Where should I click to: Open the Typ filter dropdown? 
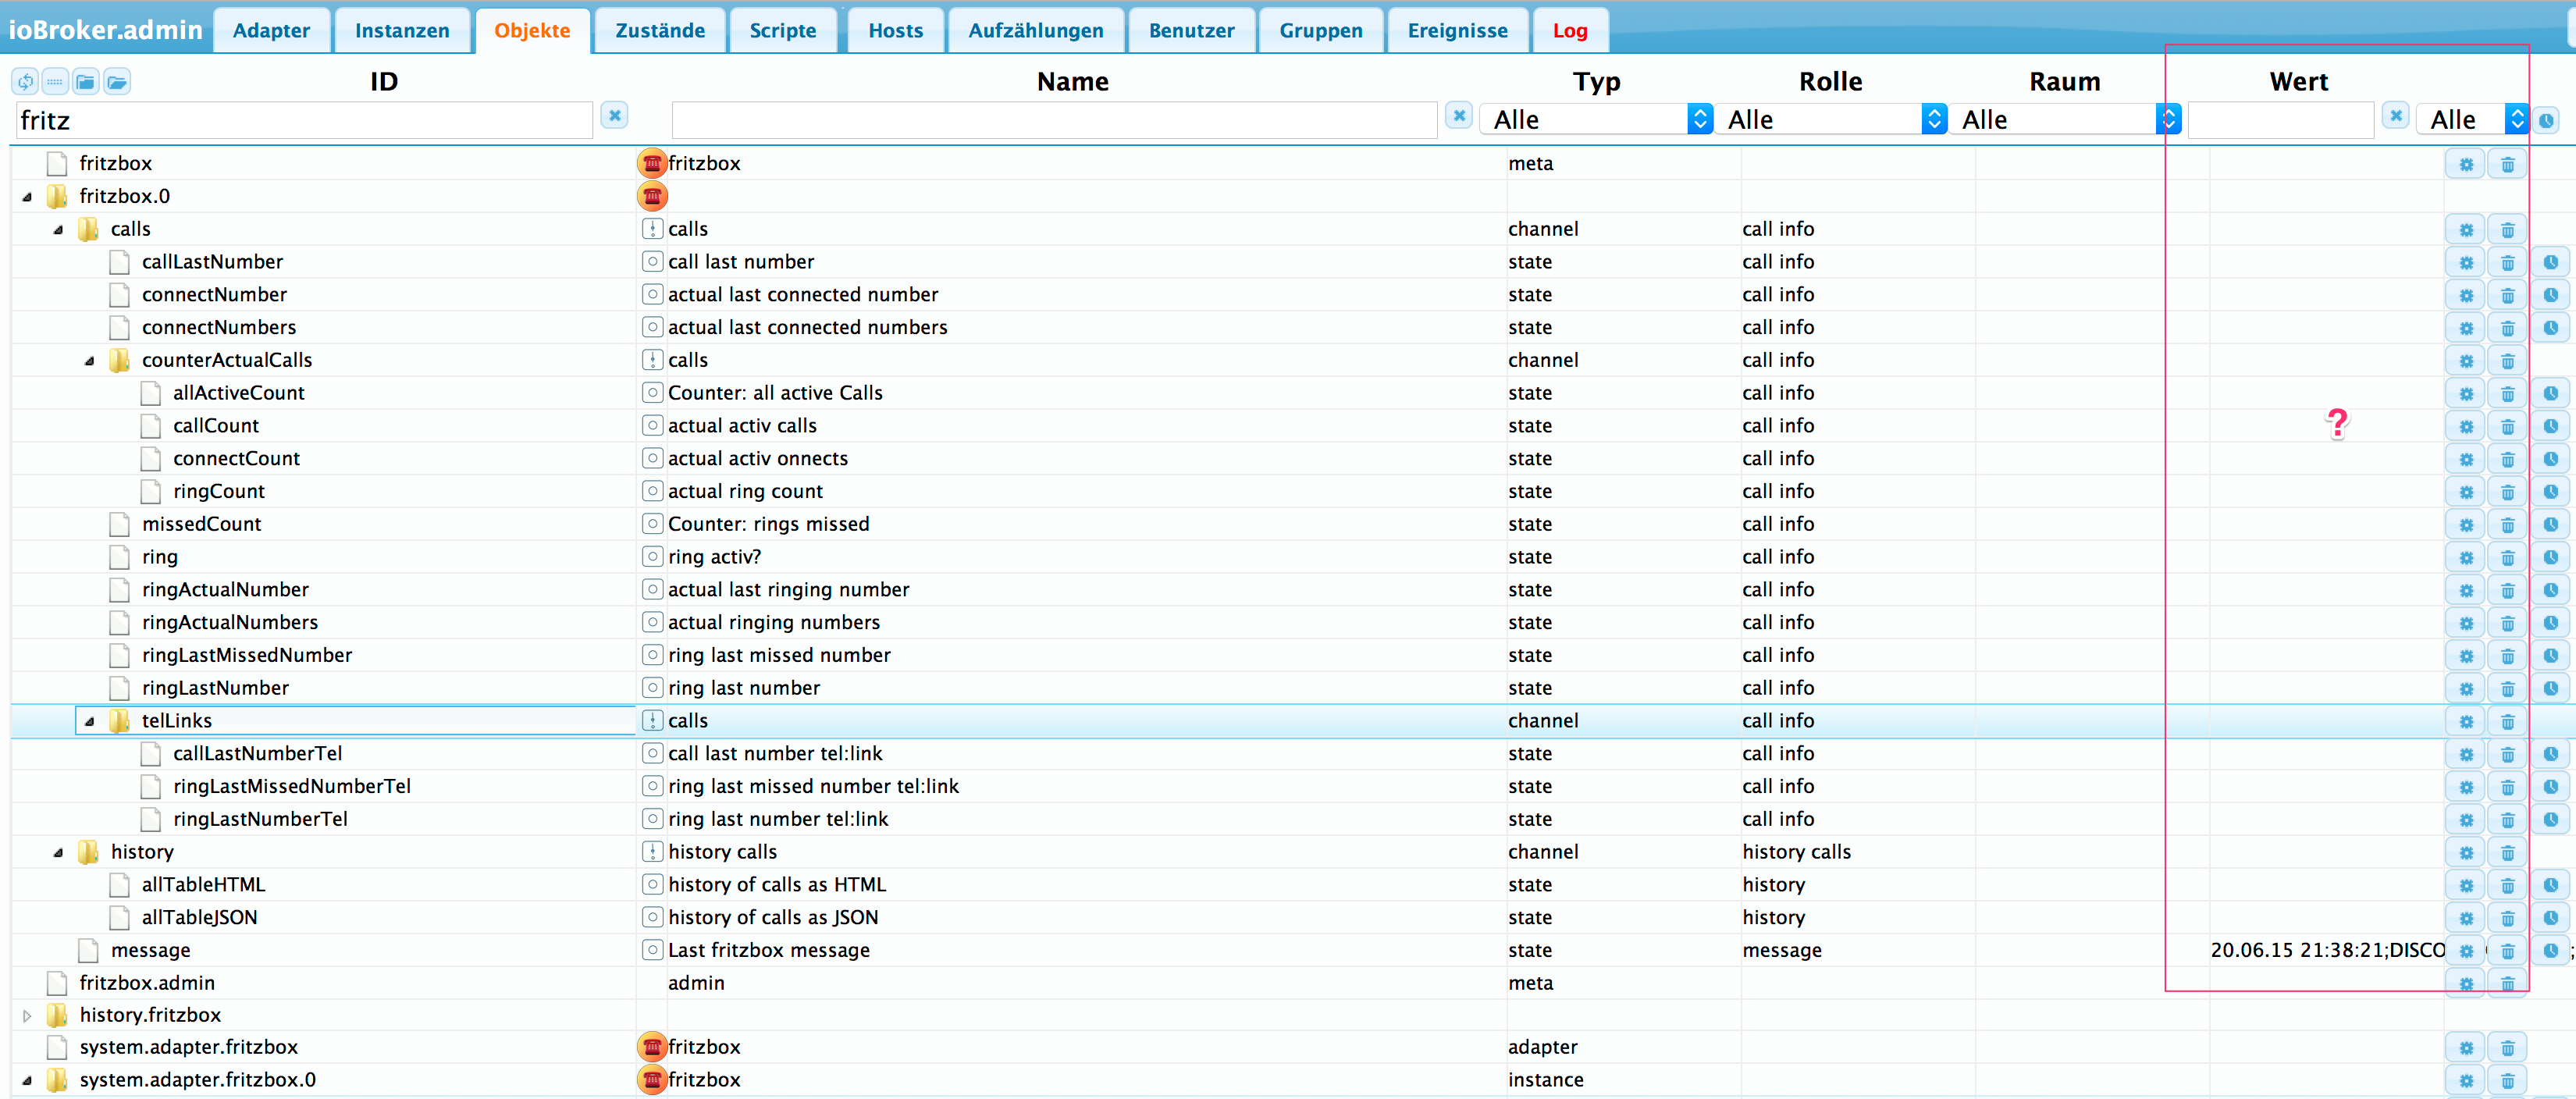coord(1596,120)
